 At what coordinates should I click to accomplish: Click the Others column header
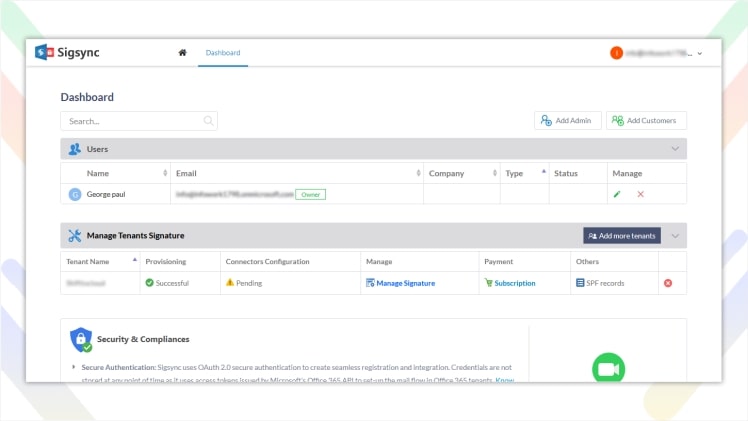click(x=587, y=262)
